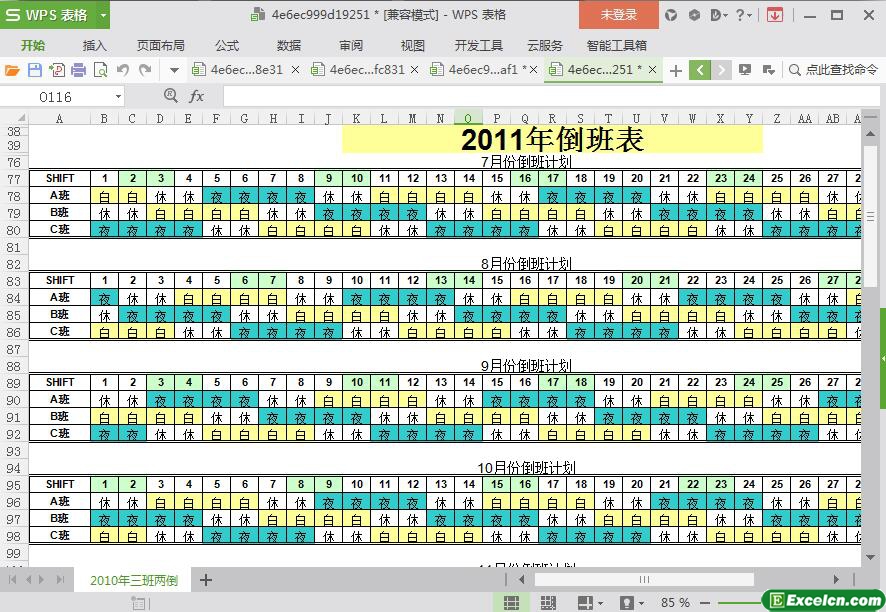Viewport: 886px width, 612px height.
Task: Save the workbook with the floppy disk icon
Action: [35, 70]
